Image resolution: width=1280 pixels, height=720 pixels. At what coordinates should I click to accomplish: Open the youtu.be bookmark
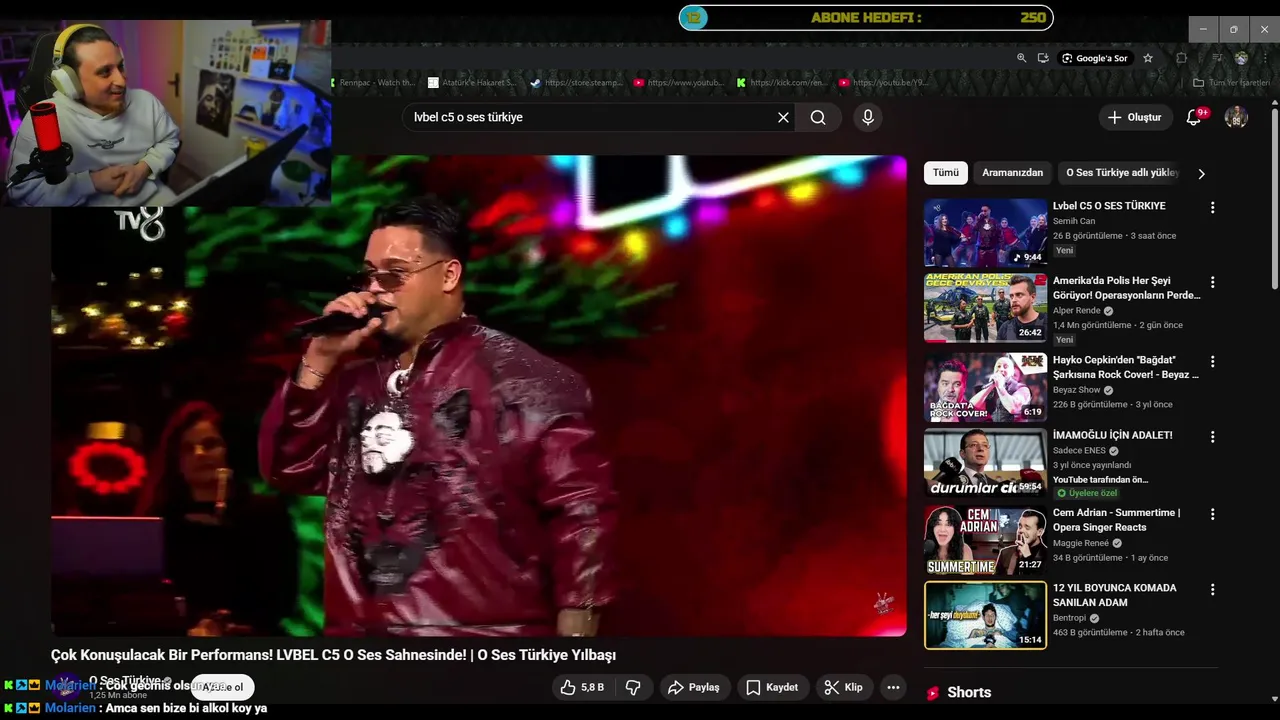tap(885, 83)
